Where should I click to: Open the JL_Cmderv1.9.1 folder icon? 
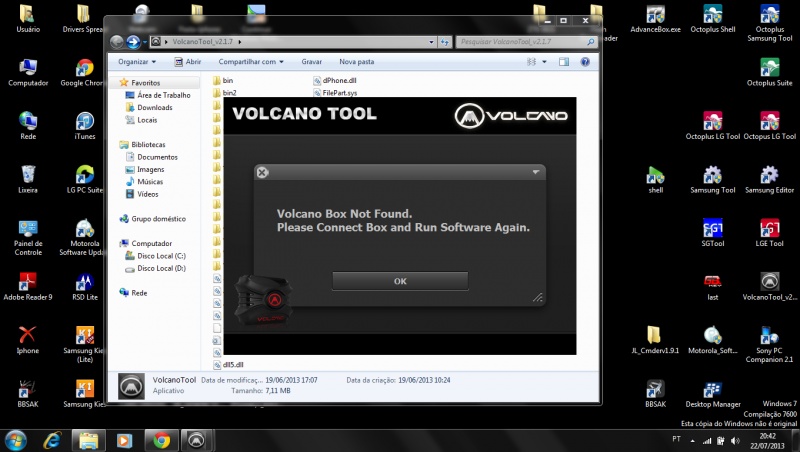[x=655, y=340]
